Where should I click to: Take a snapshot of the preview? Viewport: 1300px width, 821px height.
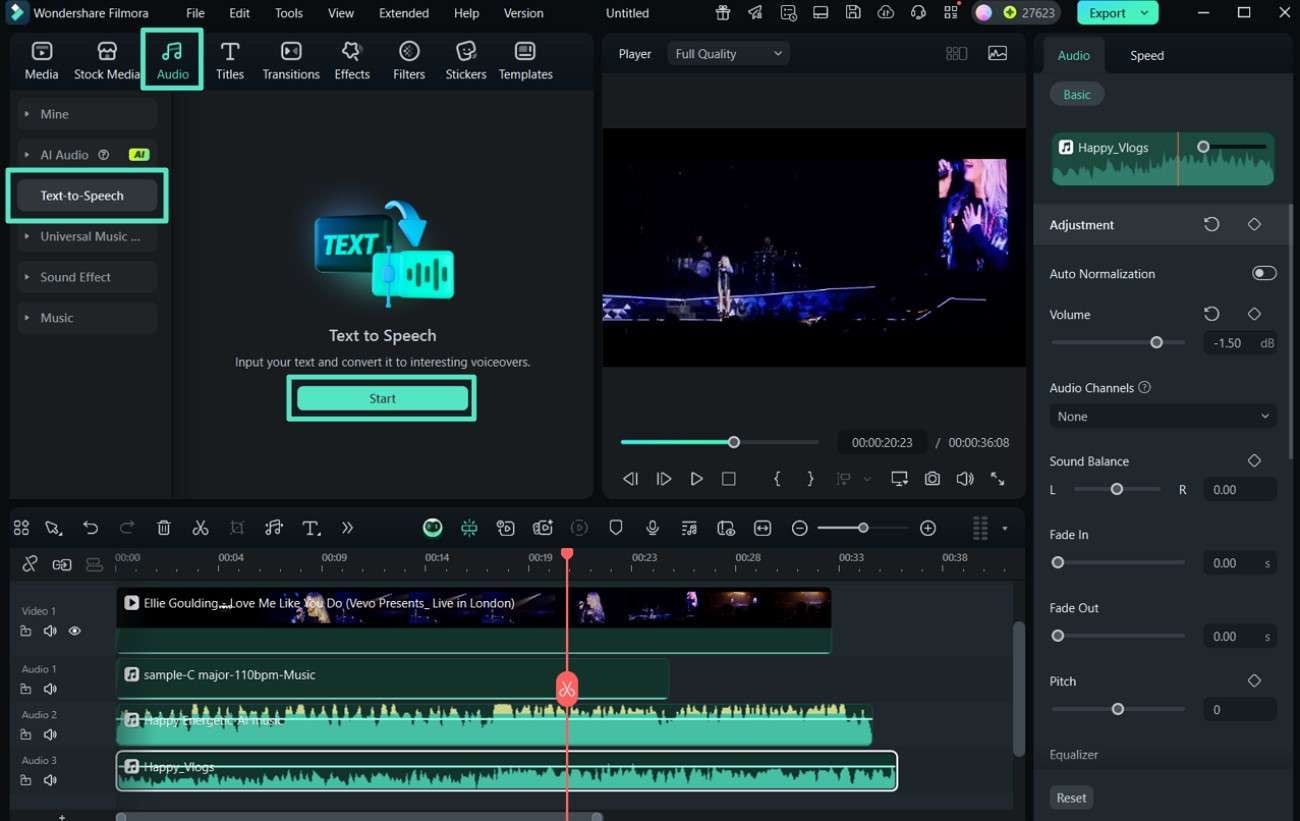(x=932, y=479)
